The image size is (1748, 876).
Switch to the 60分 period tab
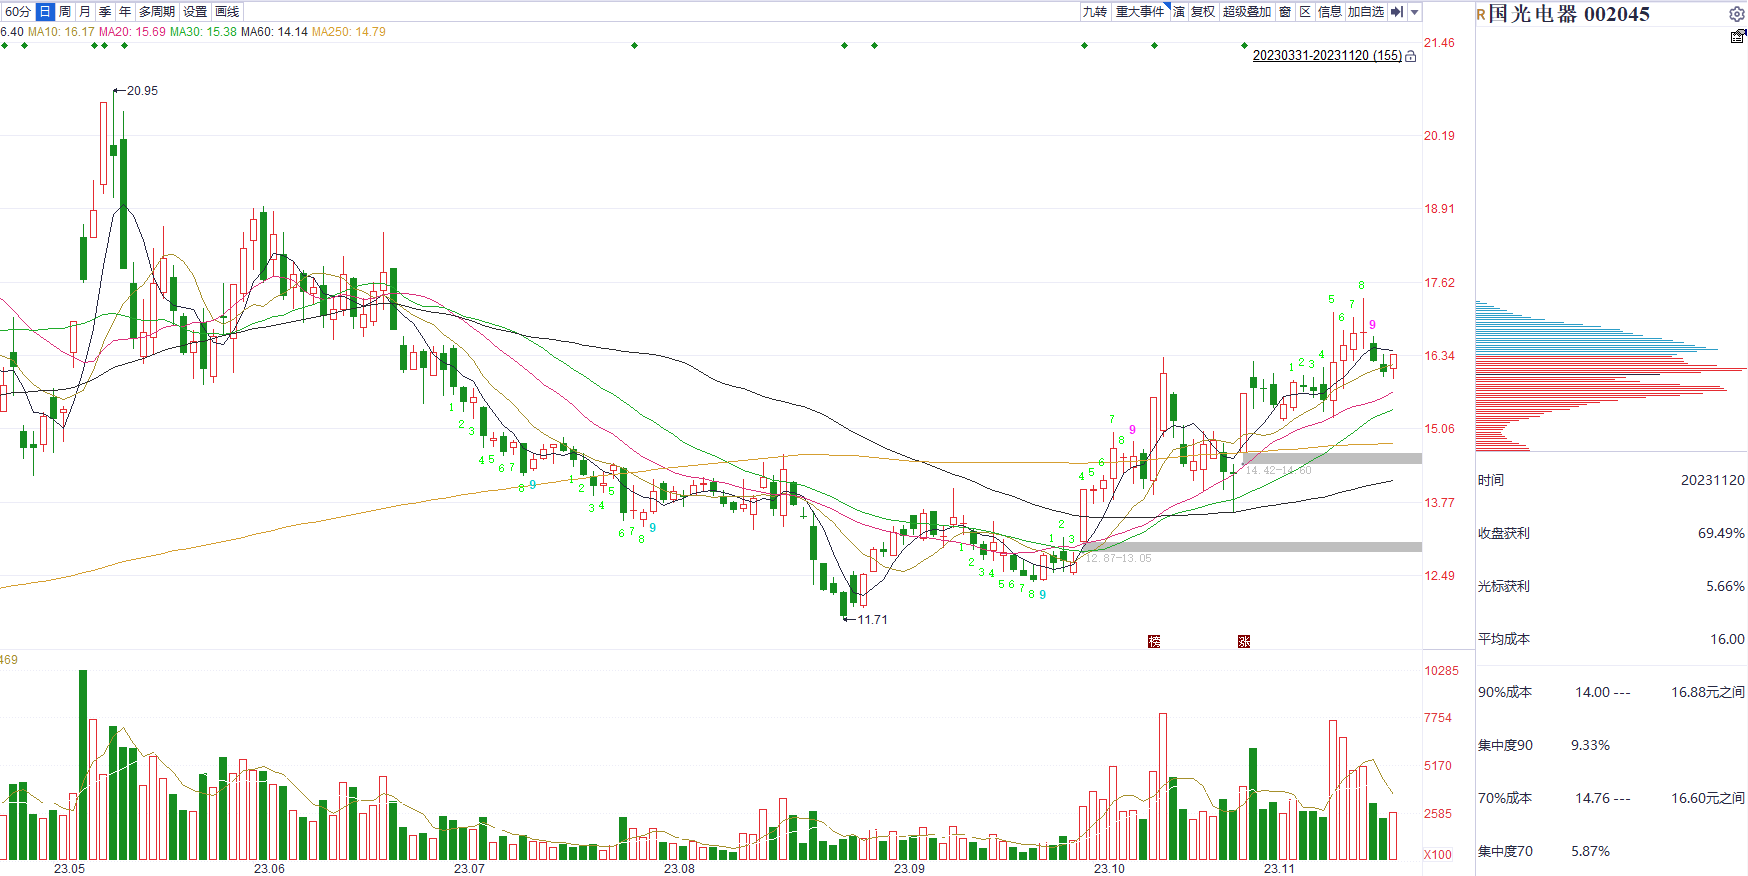click(x=17, y=12)
